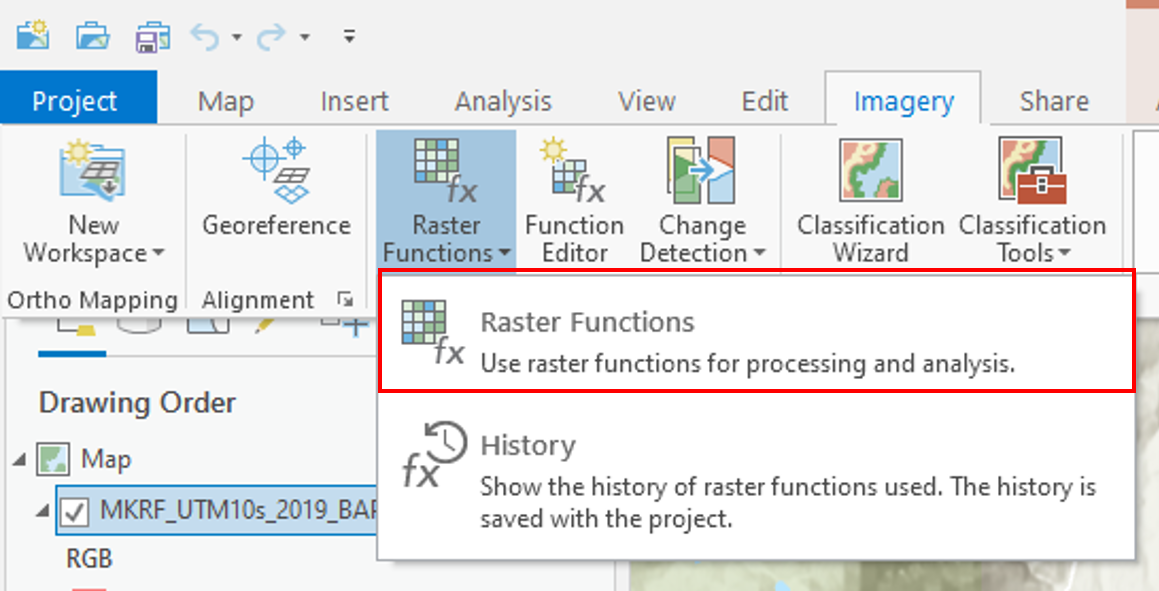This screenshot has width=1159, height=591.
Task: Open the Project tab
Action: [75, 101]
